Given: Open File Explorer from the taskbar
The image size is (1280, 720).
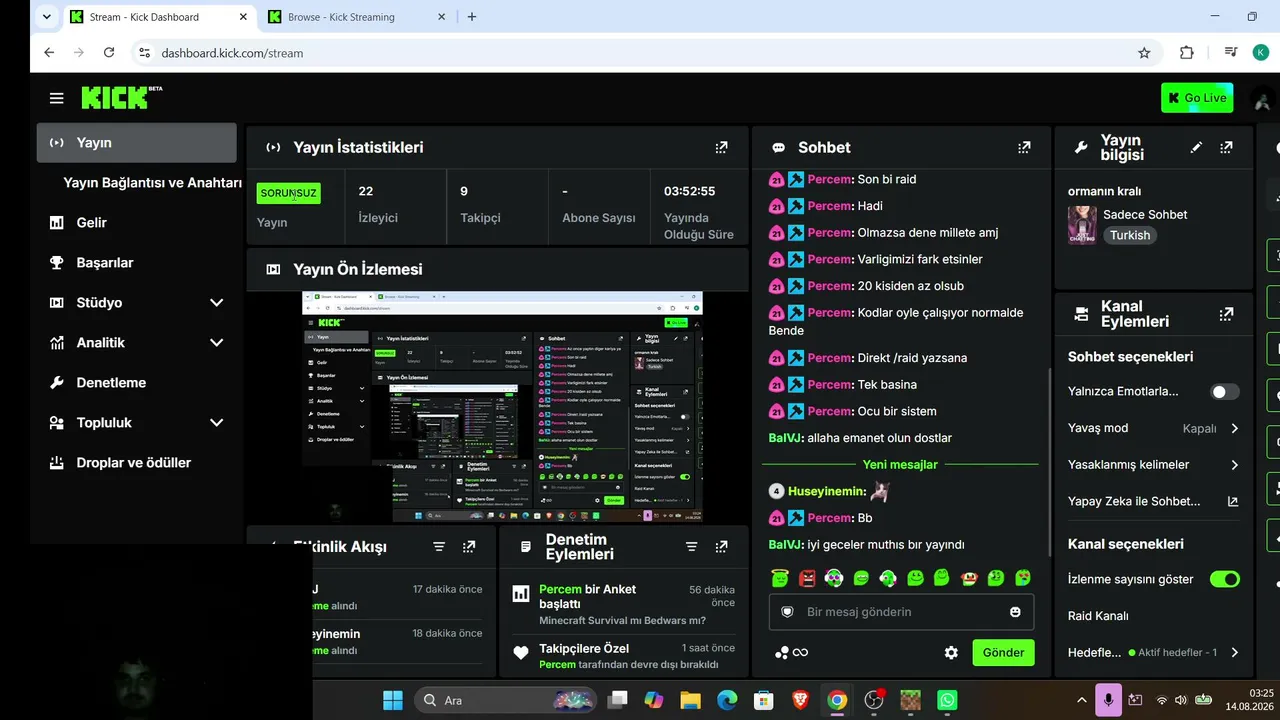Looking at the screenshot, I should tap(690, 700).
